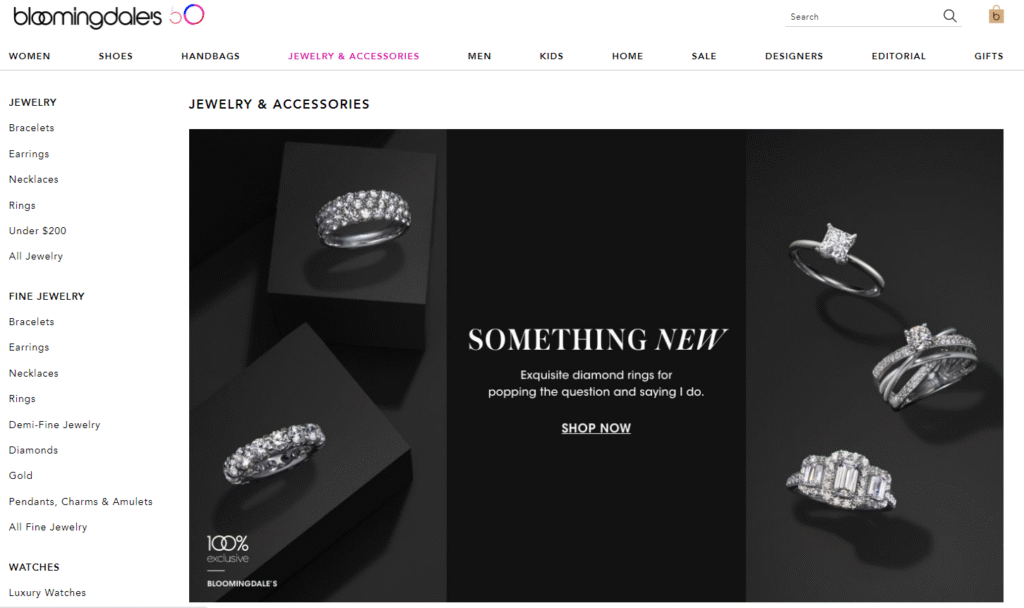Open the Women menu

point(29,56)
